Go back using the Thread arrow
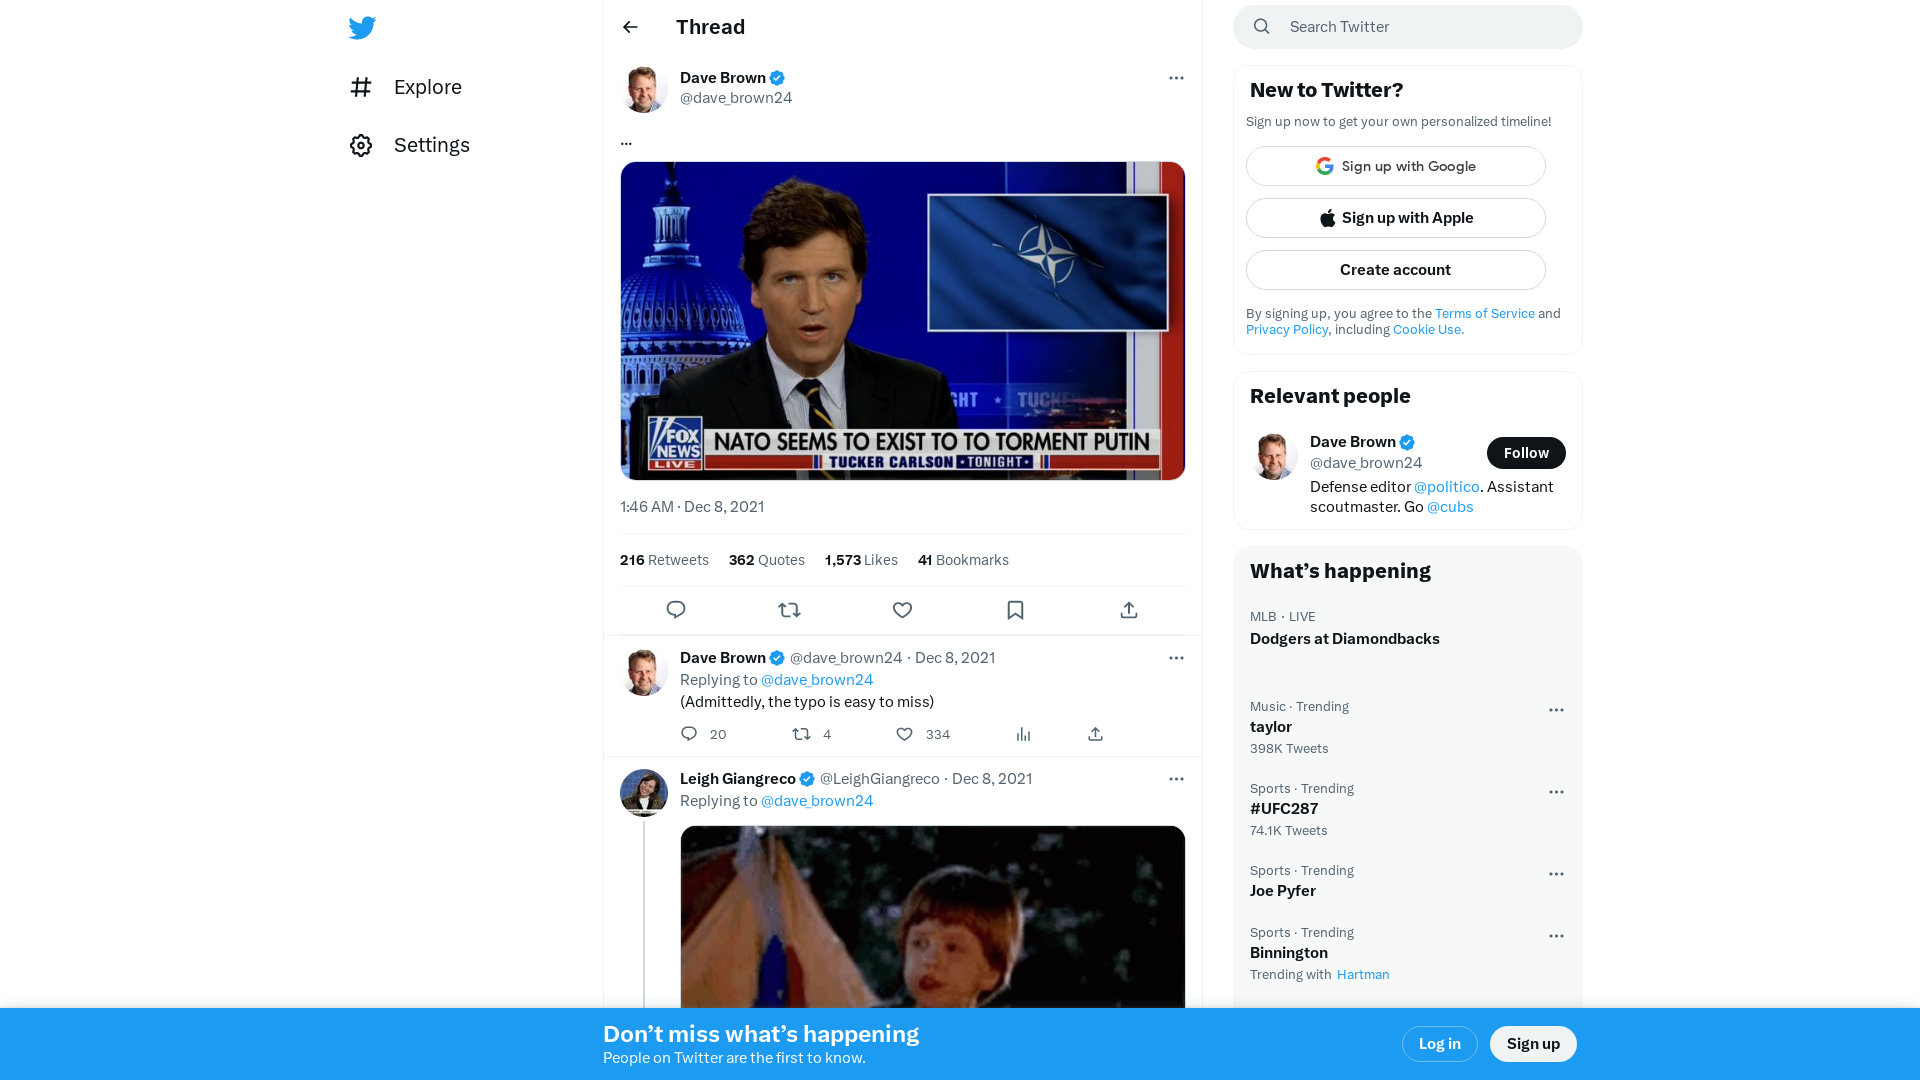This screenshot has width=1920, height=1080. 630,27
